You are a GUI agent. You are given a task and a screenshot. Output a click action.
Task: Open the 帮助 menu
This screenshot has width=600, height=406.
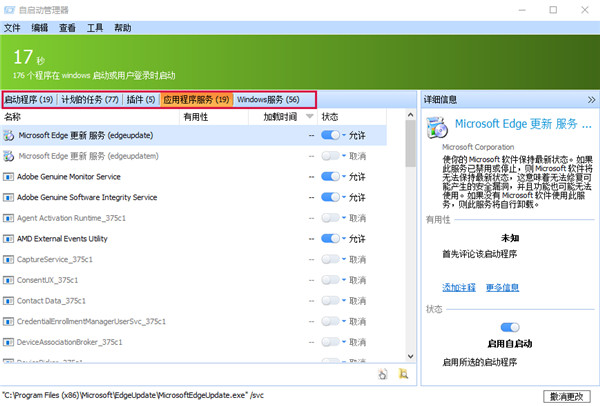click(123, 28)
